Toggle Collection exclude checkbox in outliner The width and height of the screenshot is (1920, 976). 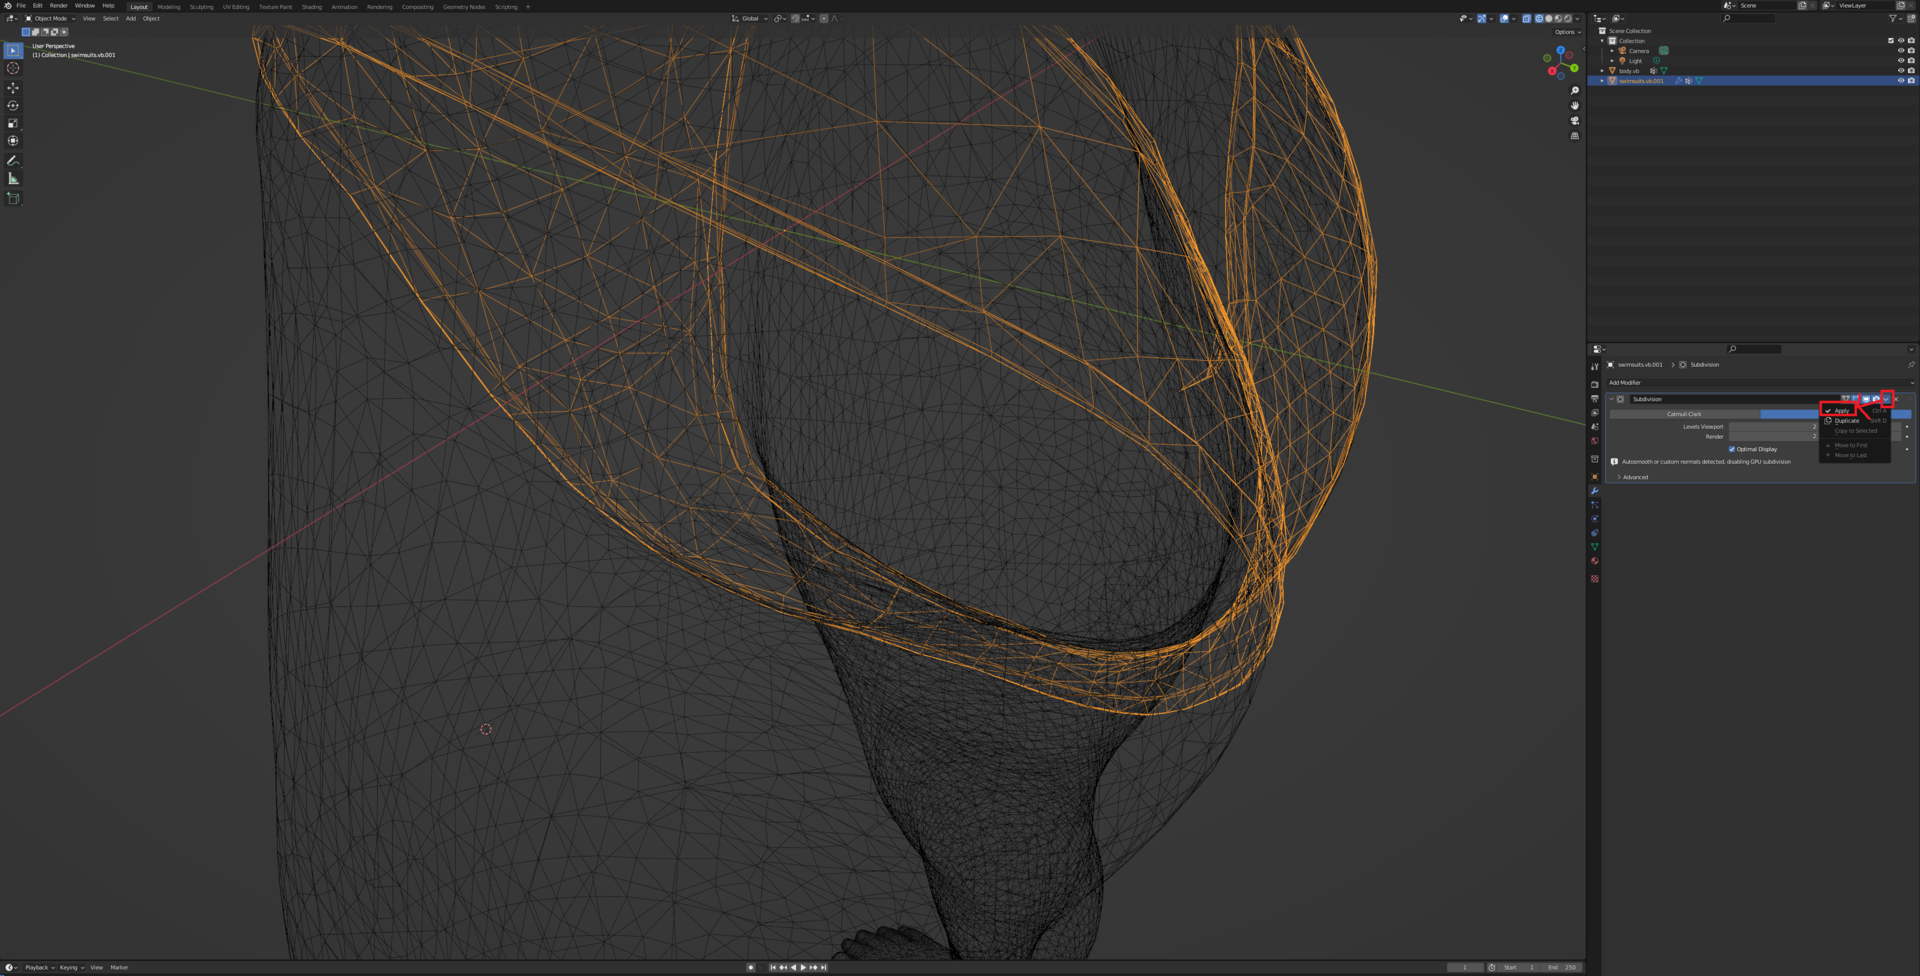1891,41
